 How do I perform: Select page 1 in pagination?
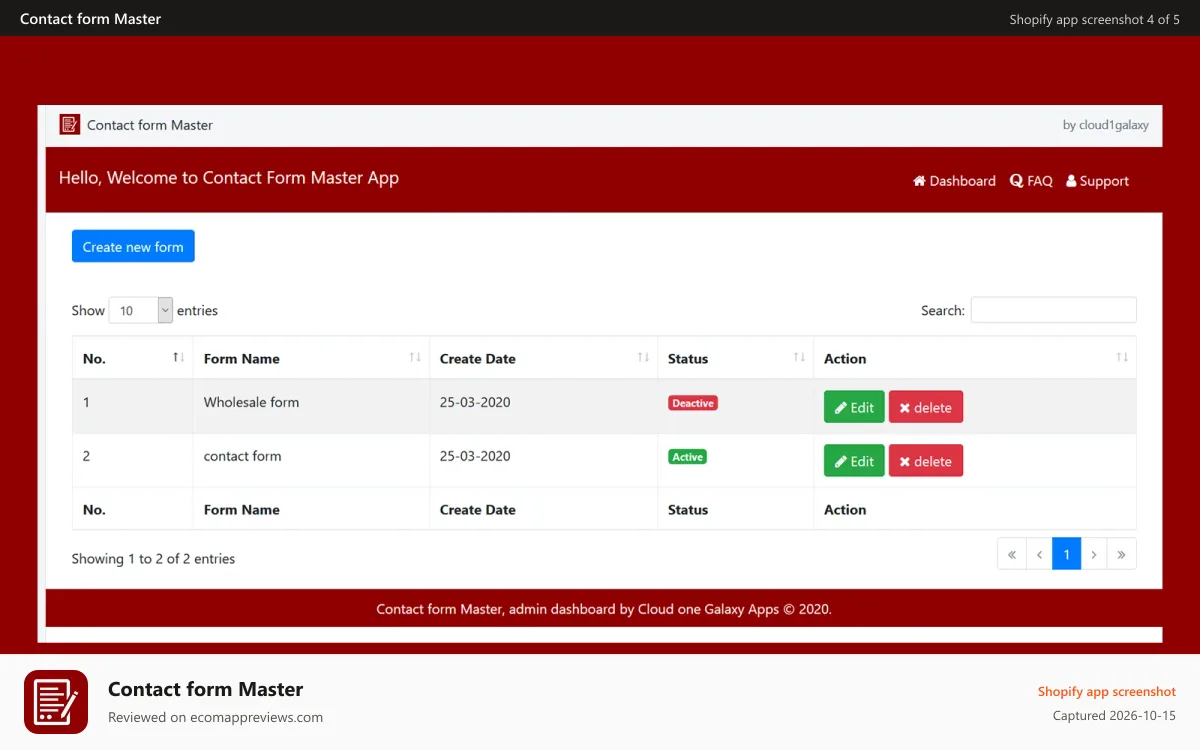(x=1067, y=554)
